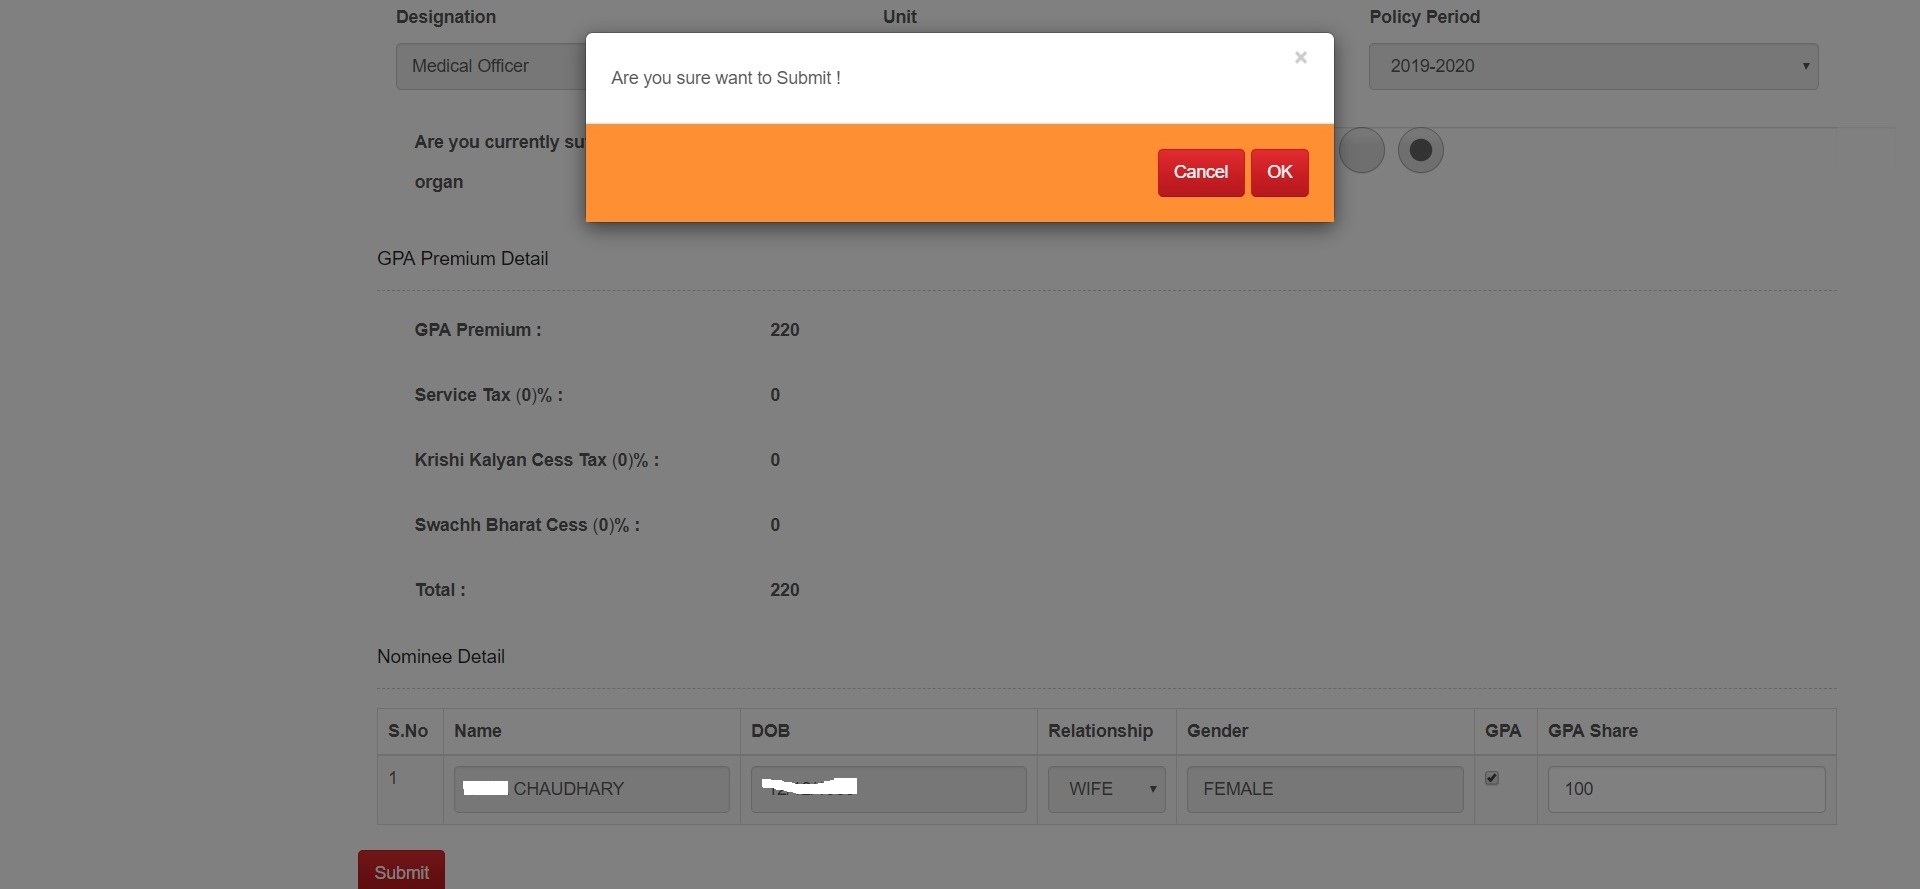Image resolution: width=1920 pixels, height=889 pixels.
Task: Click the GPA Share column header
Action: click(1592, 731)
